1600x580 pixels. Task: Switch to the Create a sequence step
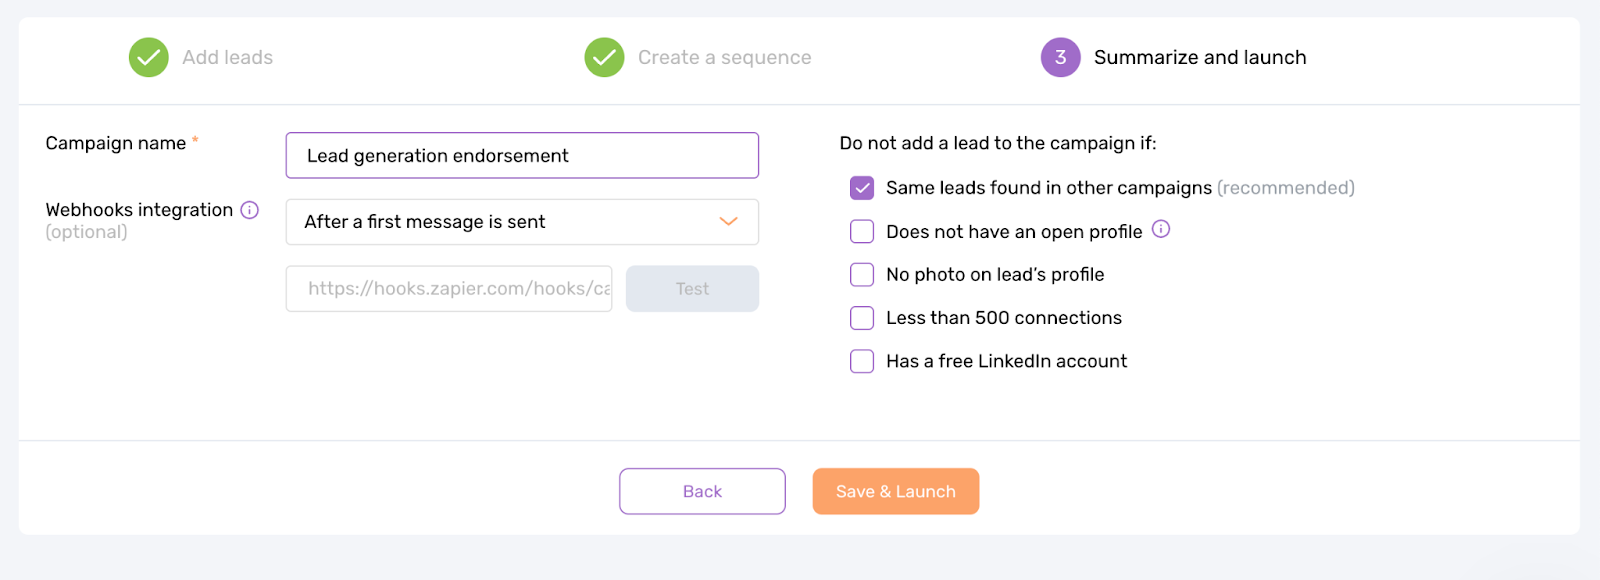tap(724, 57)
